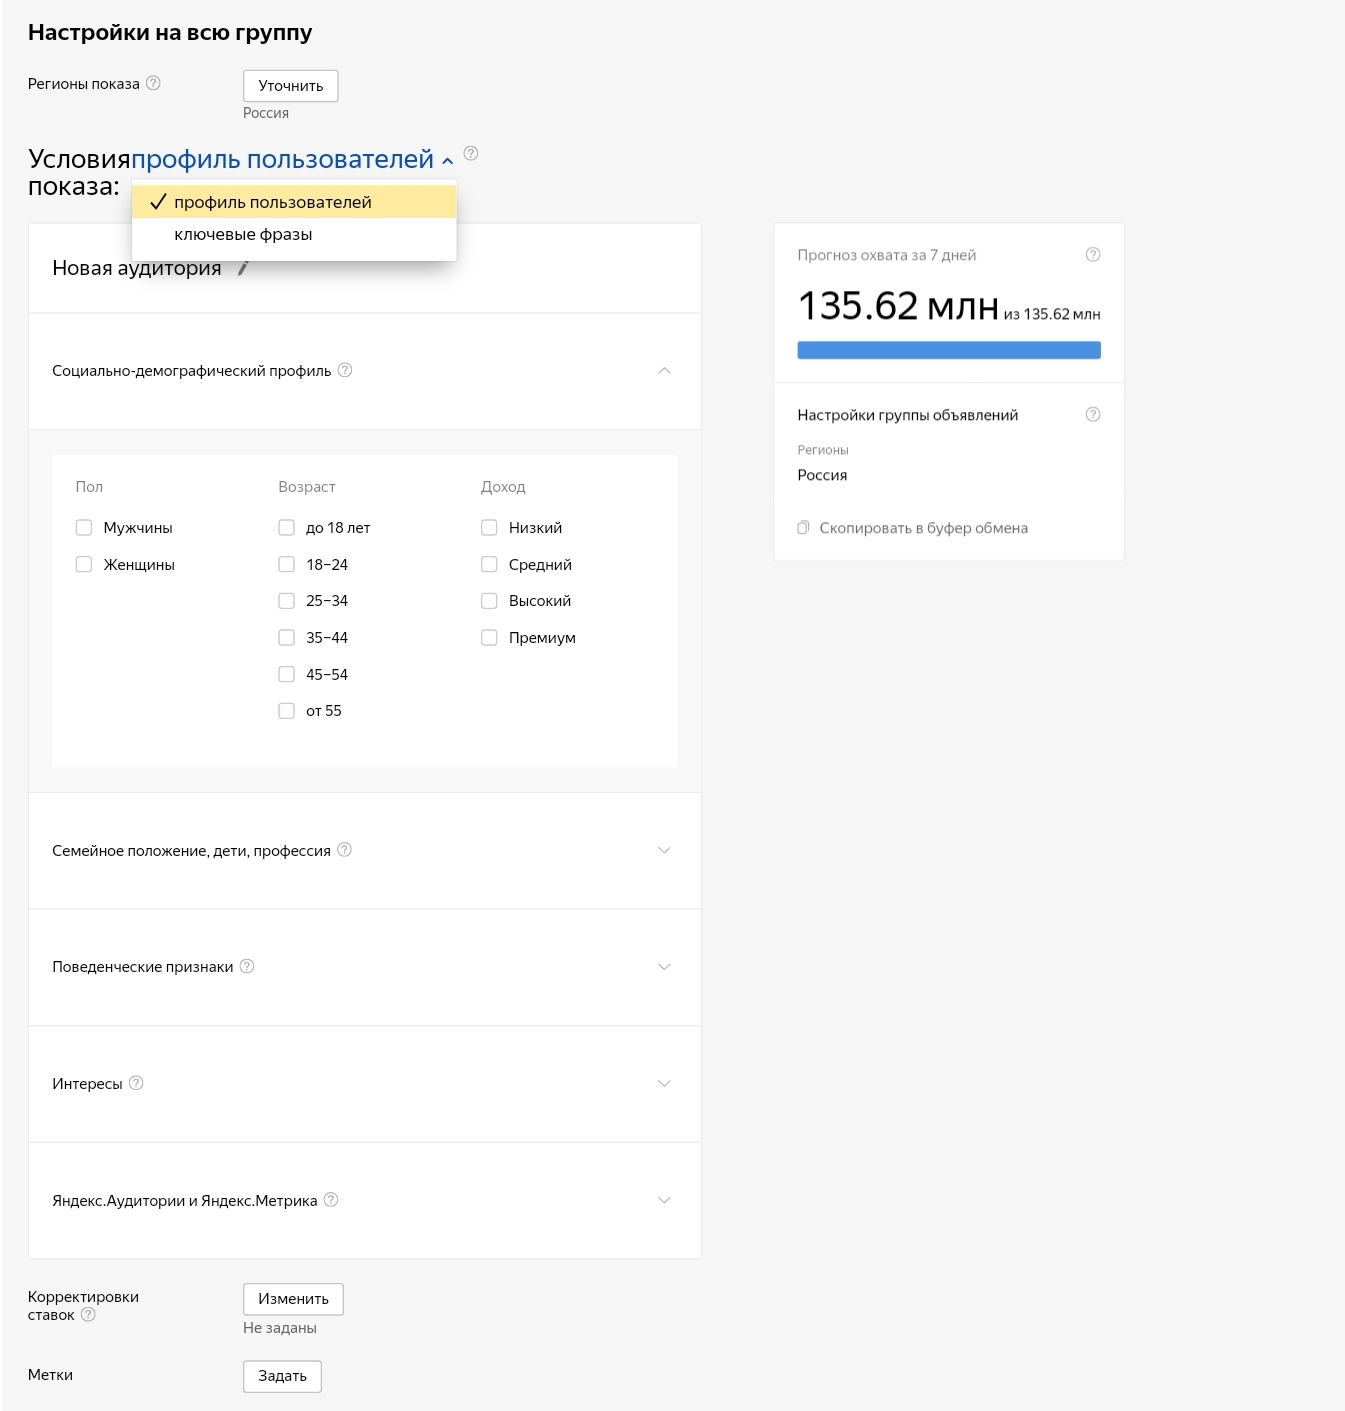Screen dimensions: 1345x1411
Task: Click Скопировать в буфер обмена link
Action: 923,528
